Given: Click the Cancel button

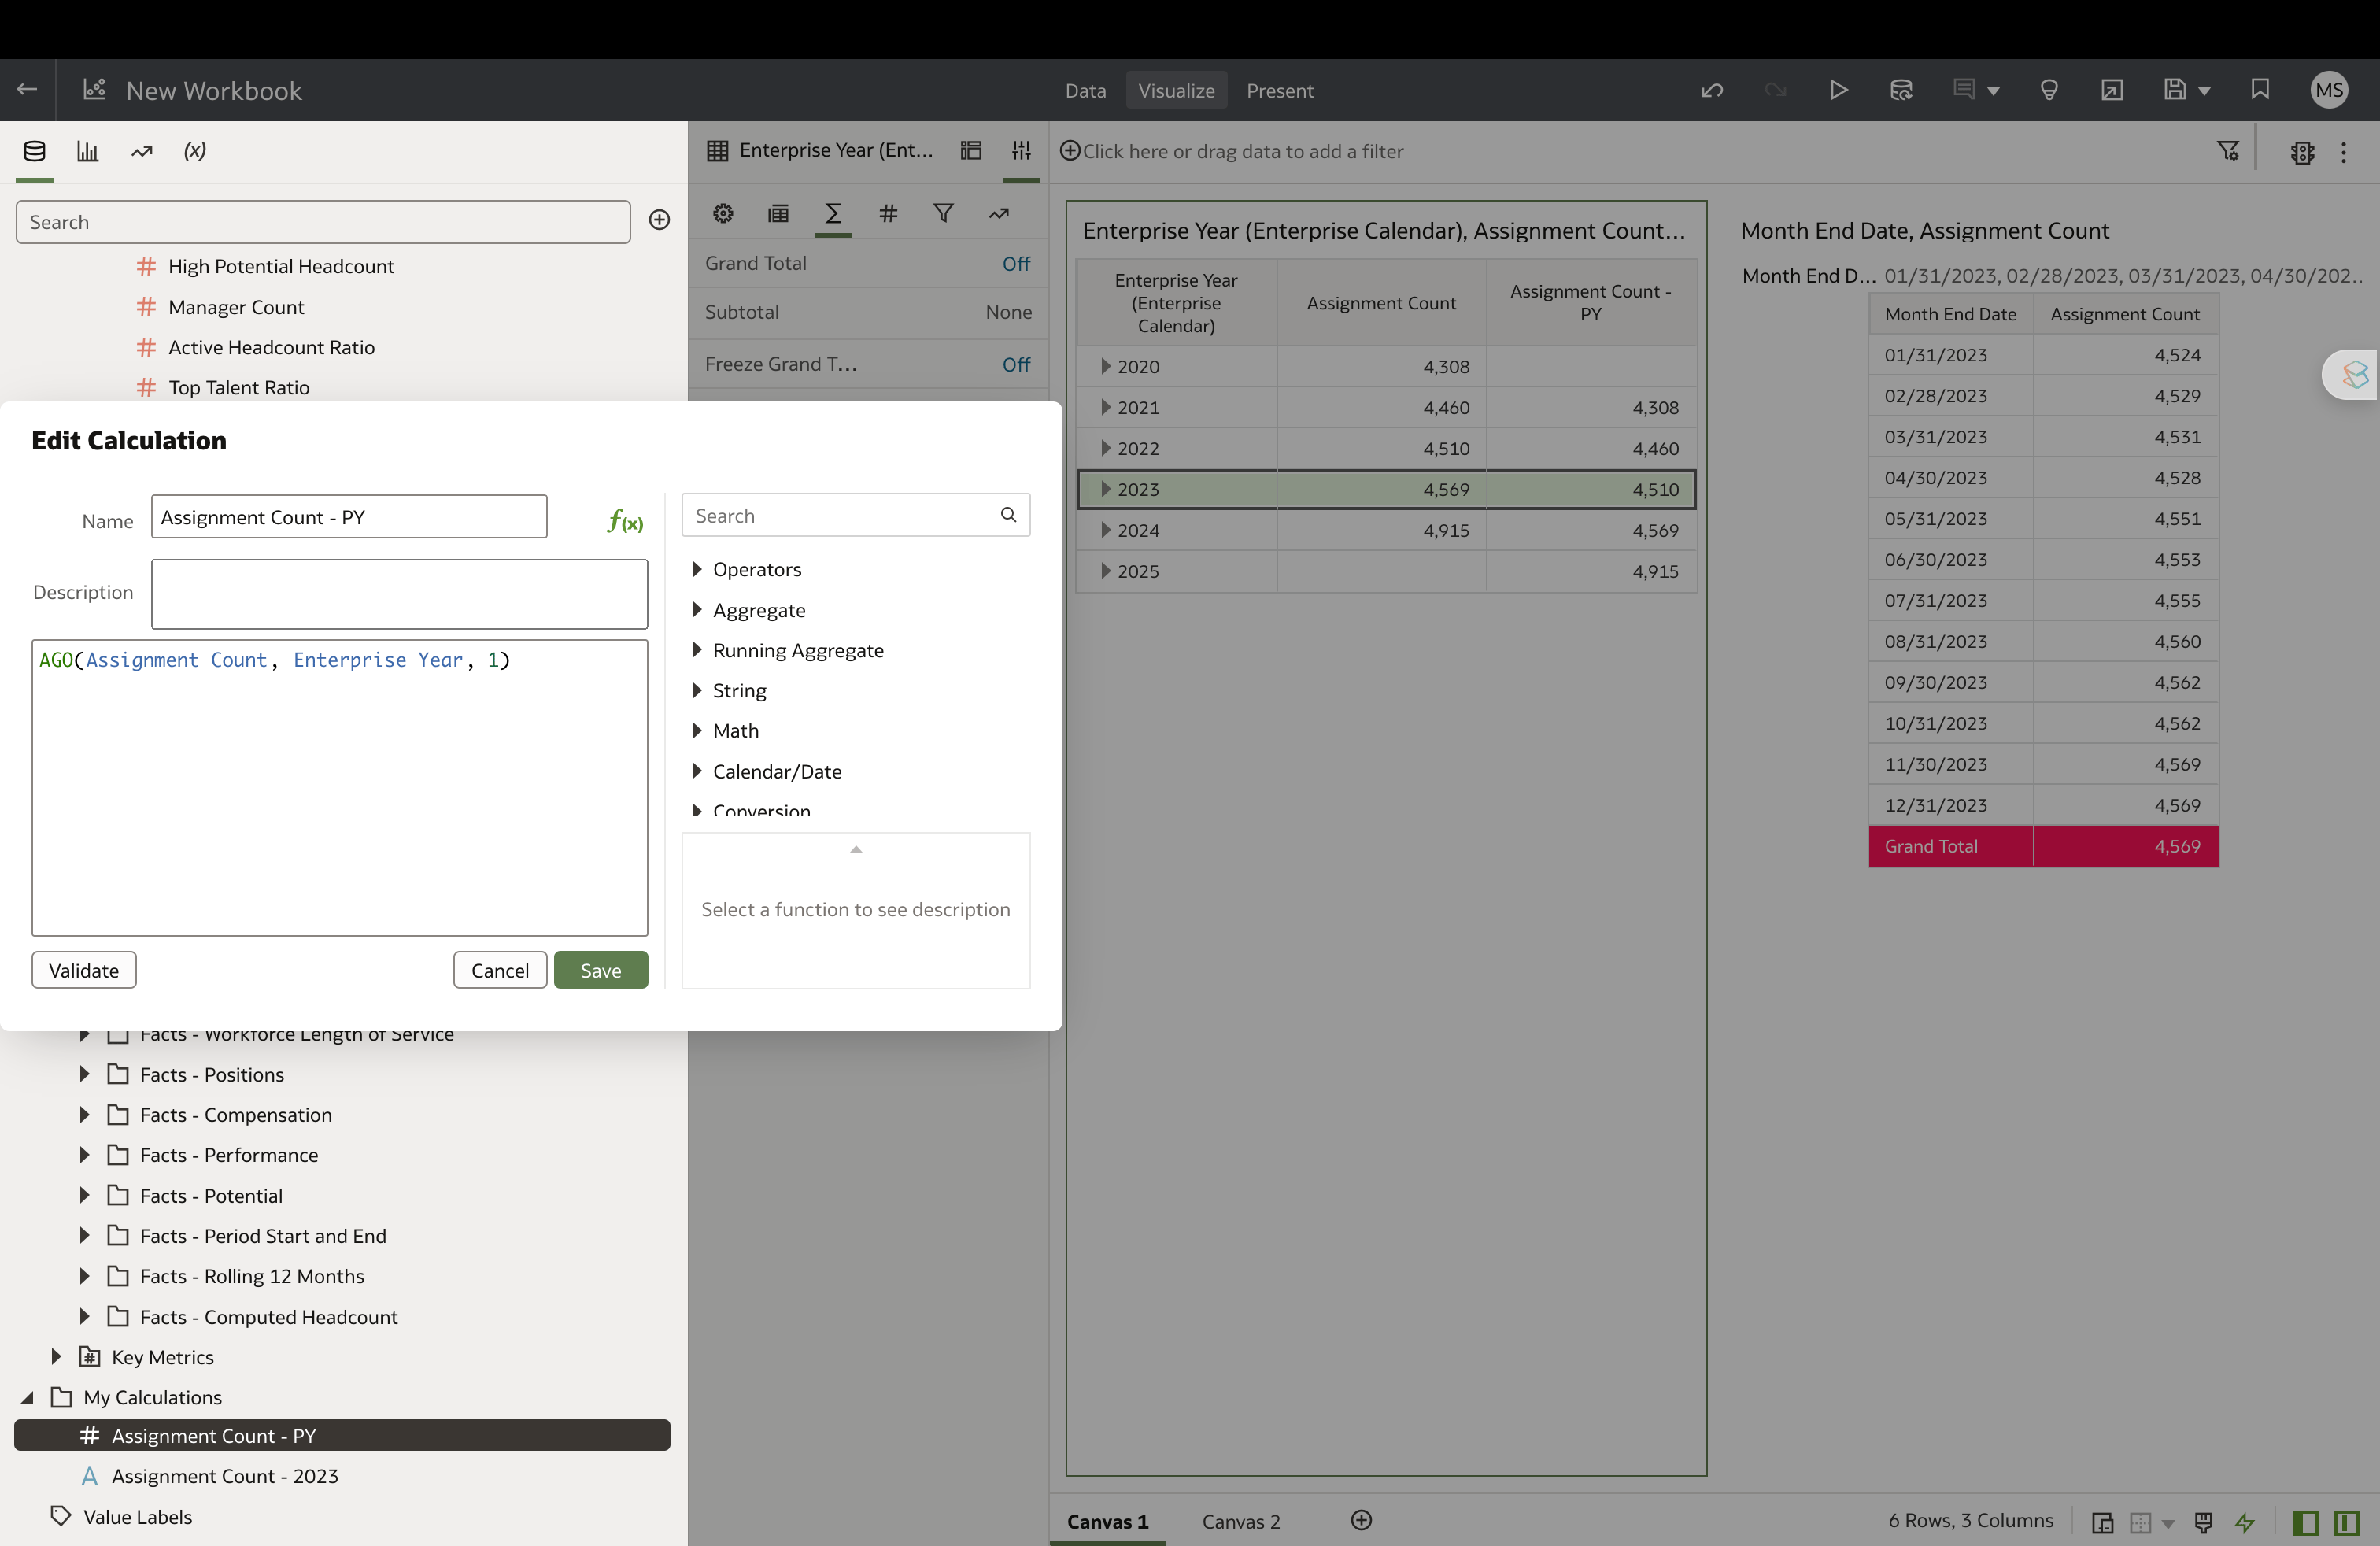Looking at the screenshot, I should coord(500,970).
